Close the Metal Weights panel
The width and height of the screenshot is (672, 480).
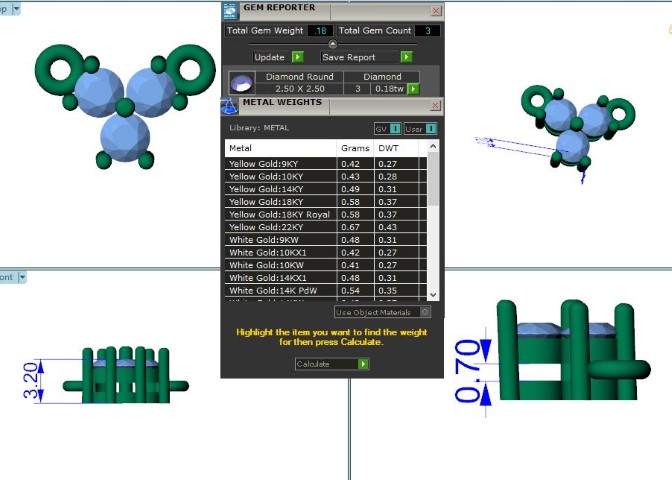point(436,104)
